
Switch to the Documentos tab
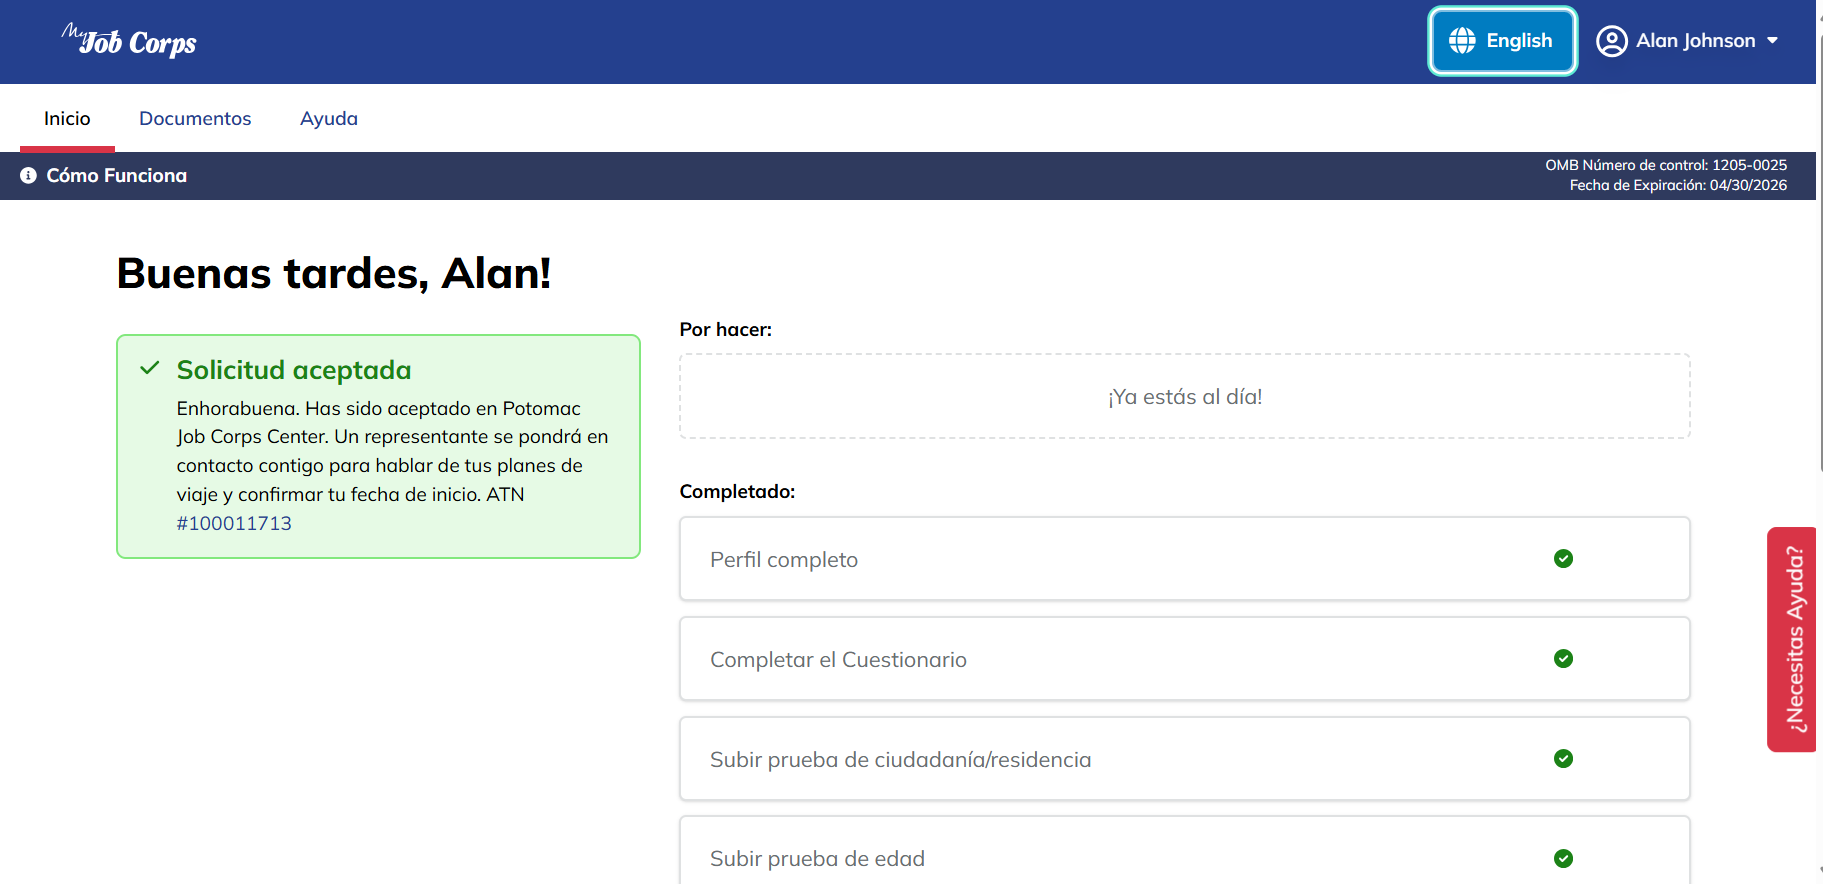[x=195, y=118]
